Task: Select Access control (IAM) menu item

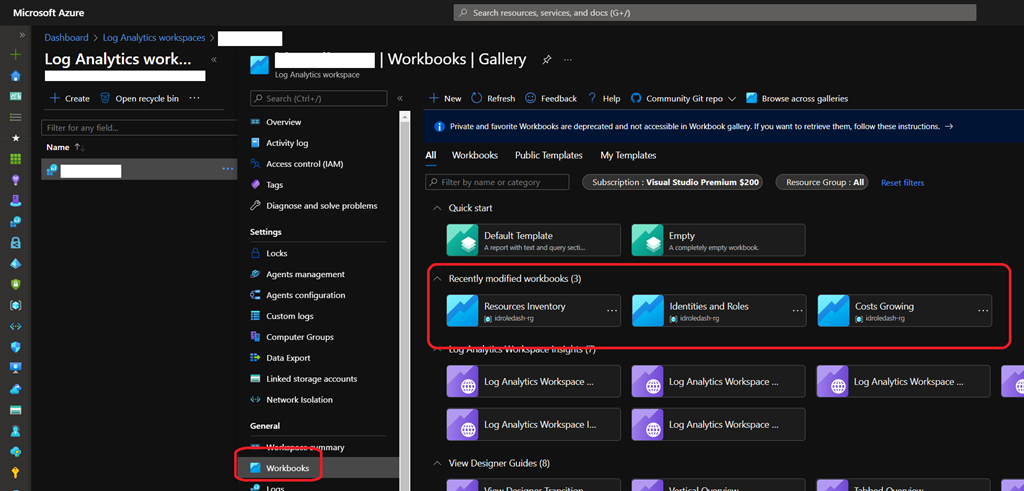Action: coord(304,164)
